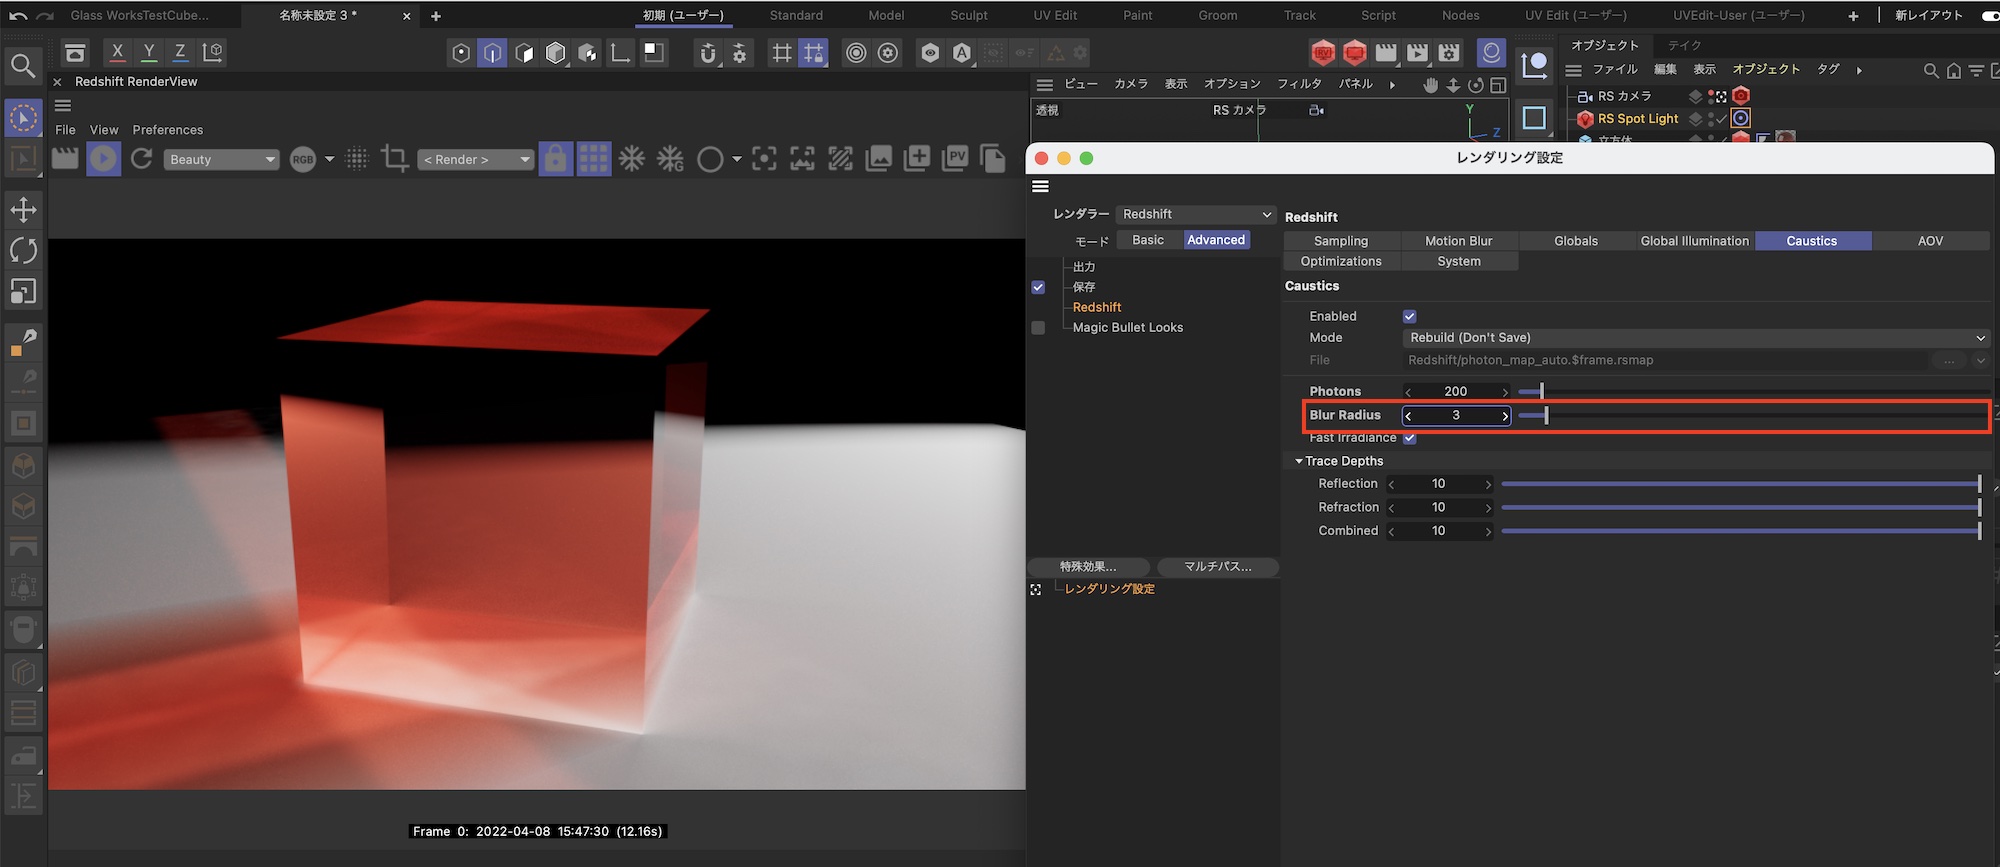The image size is (2000, 867).
Task: Toggle the RenderView lock icon
Action: 555,159
